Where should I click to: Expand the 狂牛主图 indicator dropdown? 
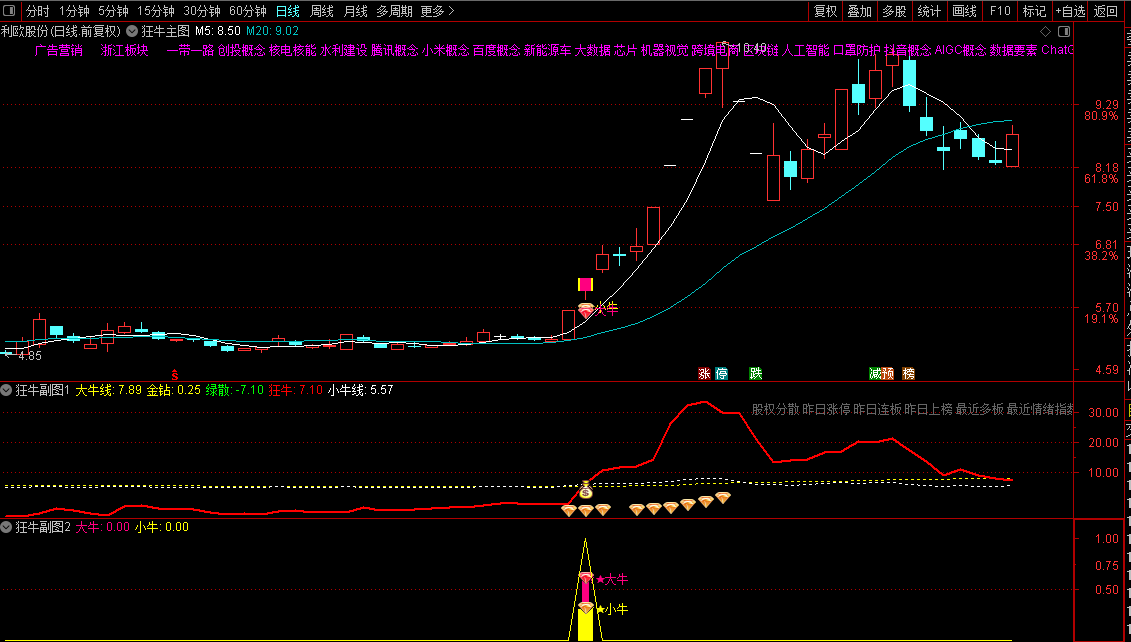pyautogui.click(x=133, y=31)
